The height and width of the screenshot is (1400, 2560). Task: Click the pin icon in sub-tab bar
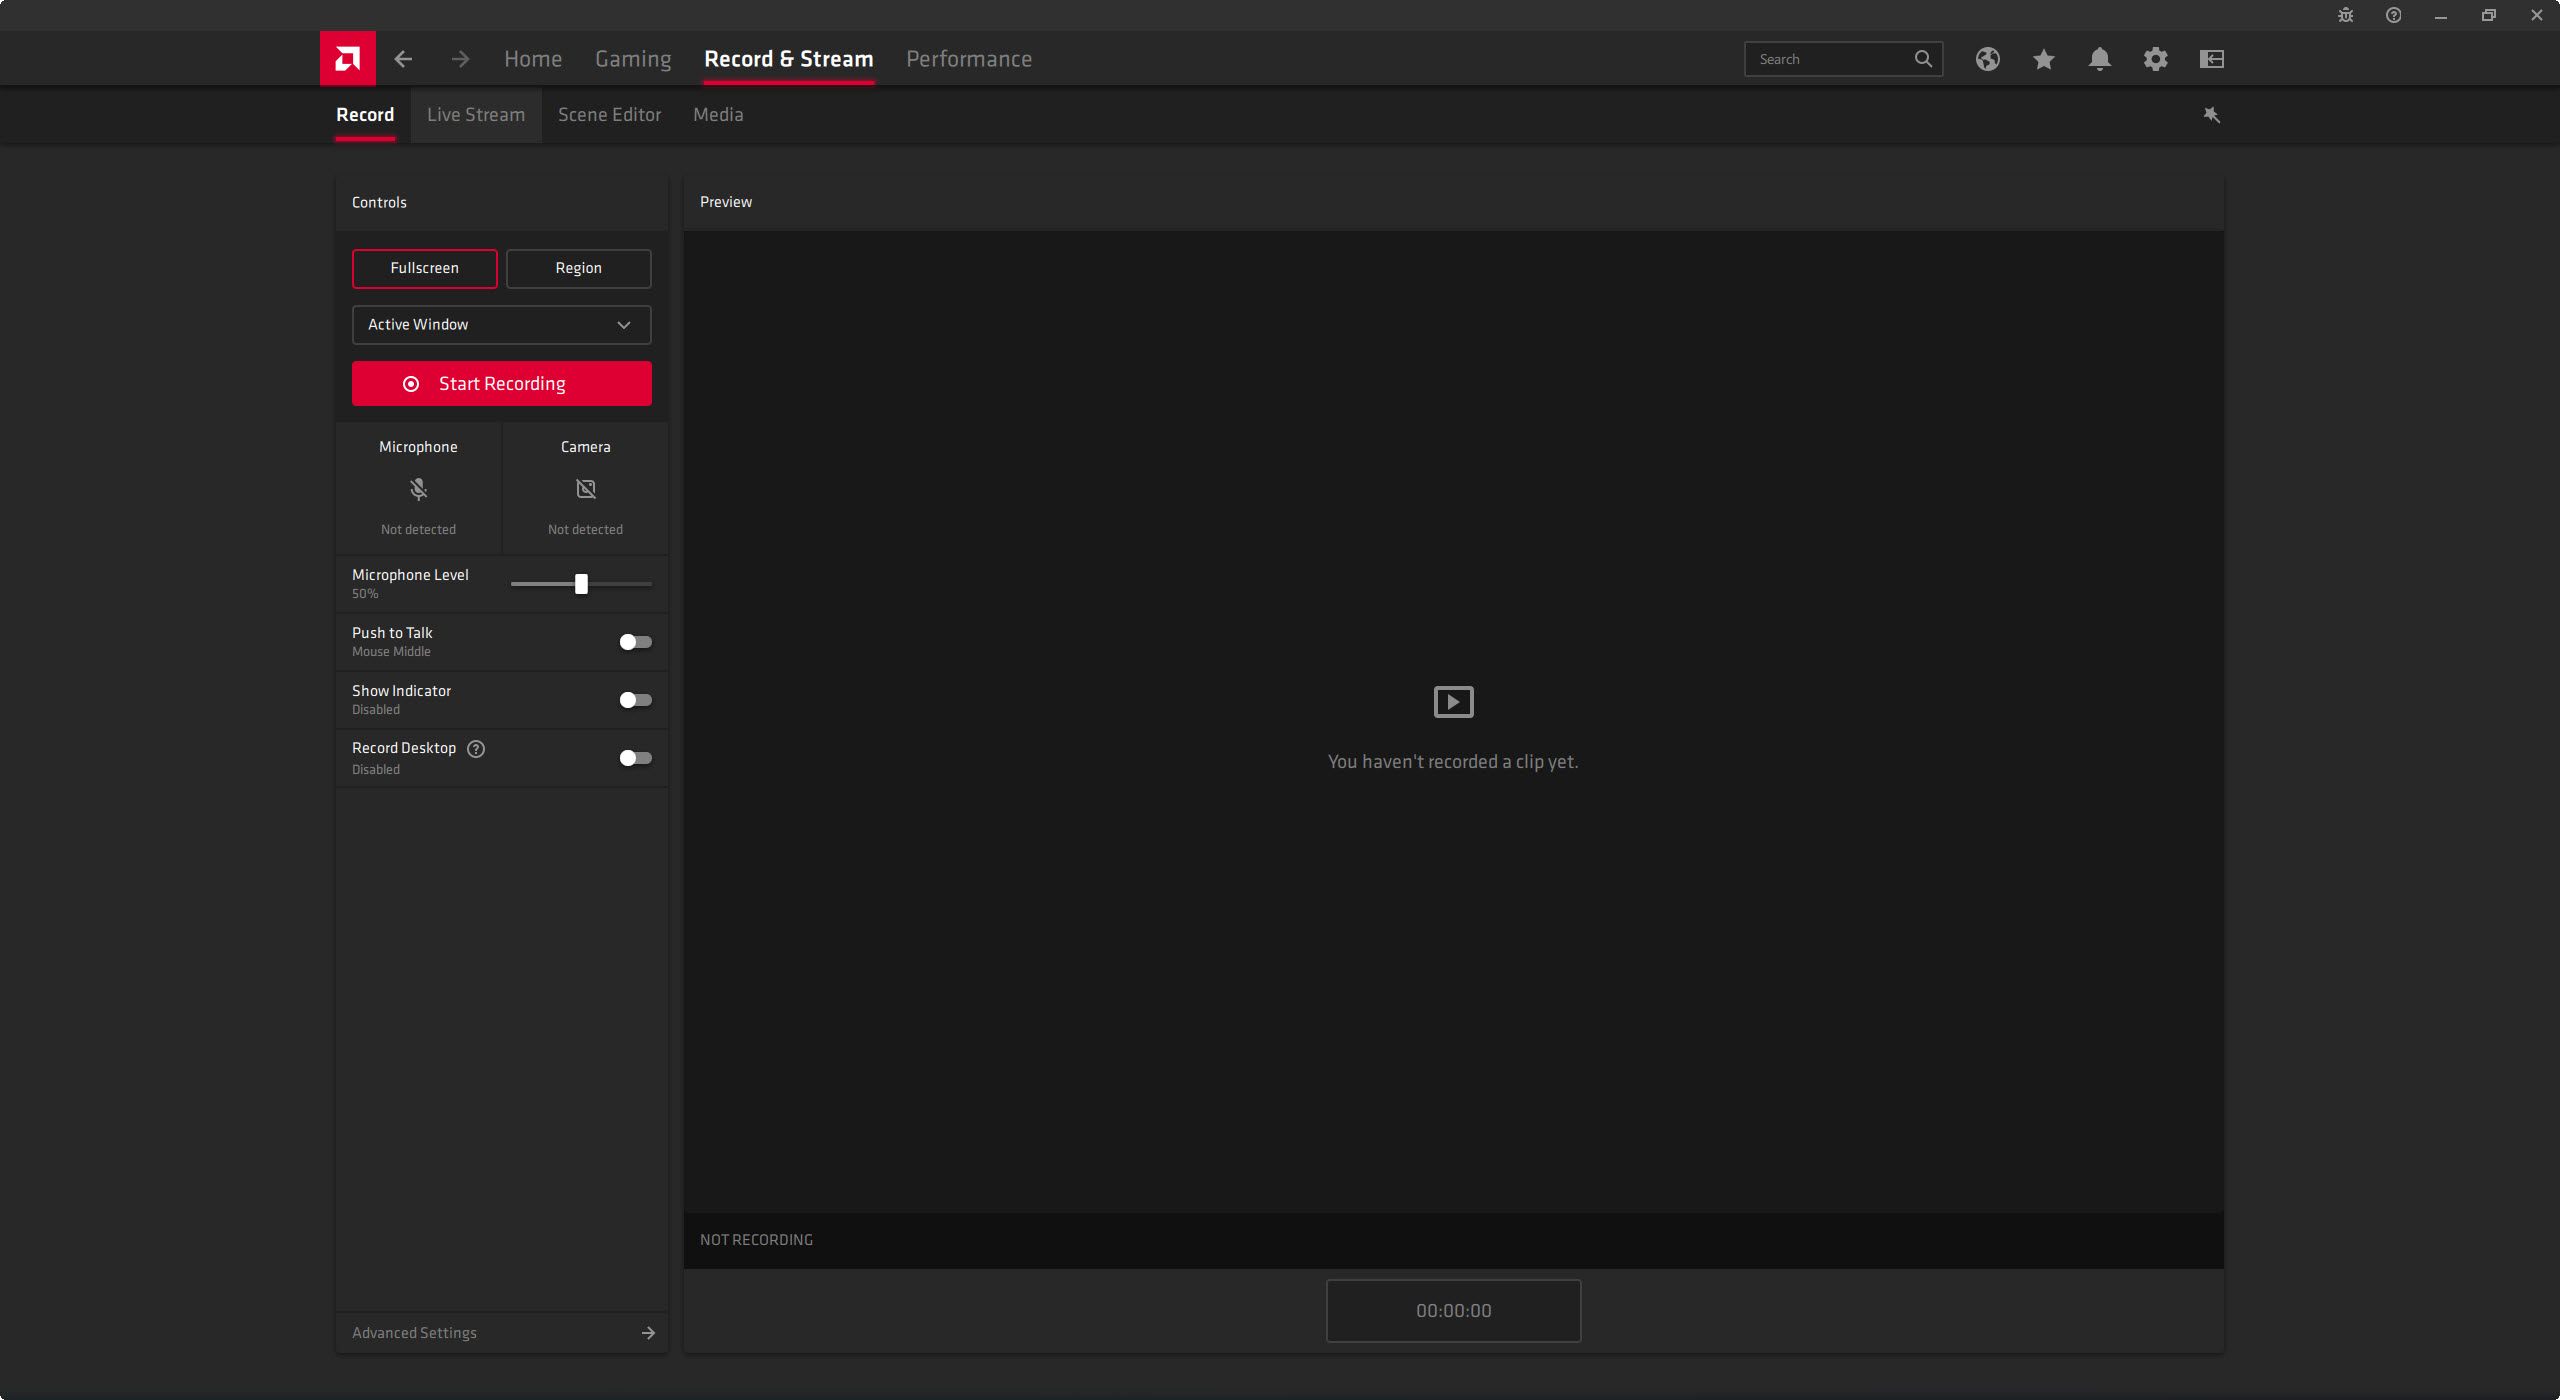tap(2212, 115)
